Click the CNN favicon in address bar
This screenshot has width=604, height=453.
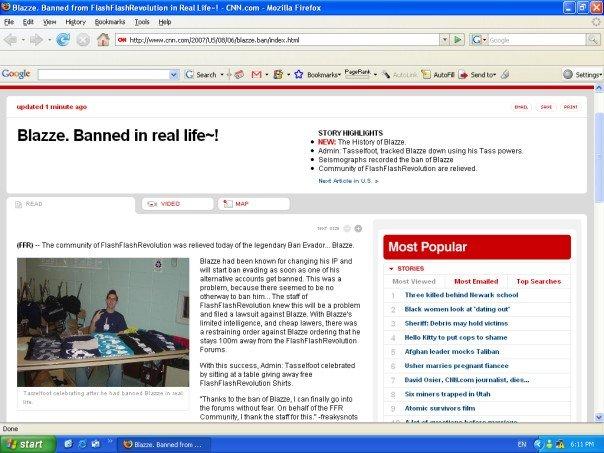(122, 40)
